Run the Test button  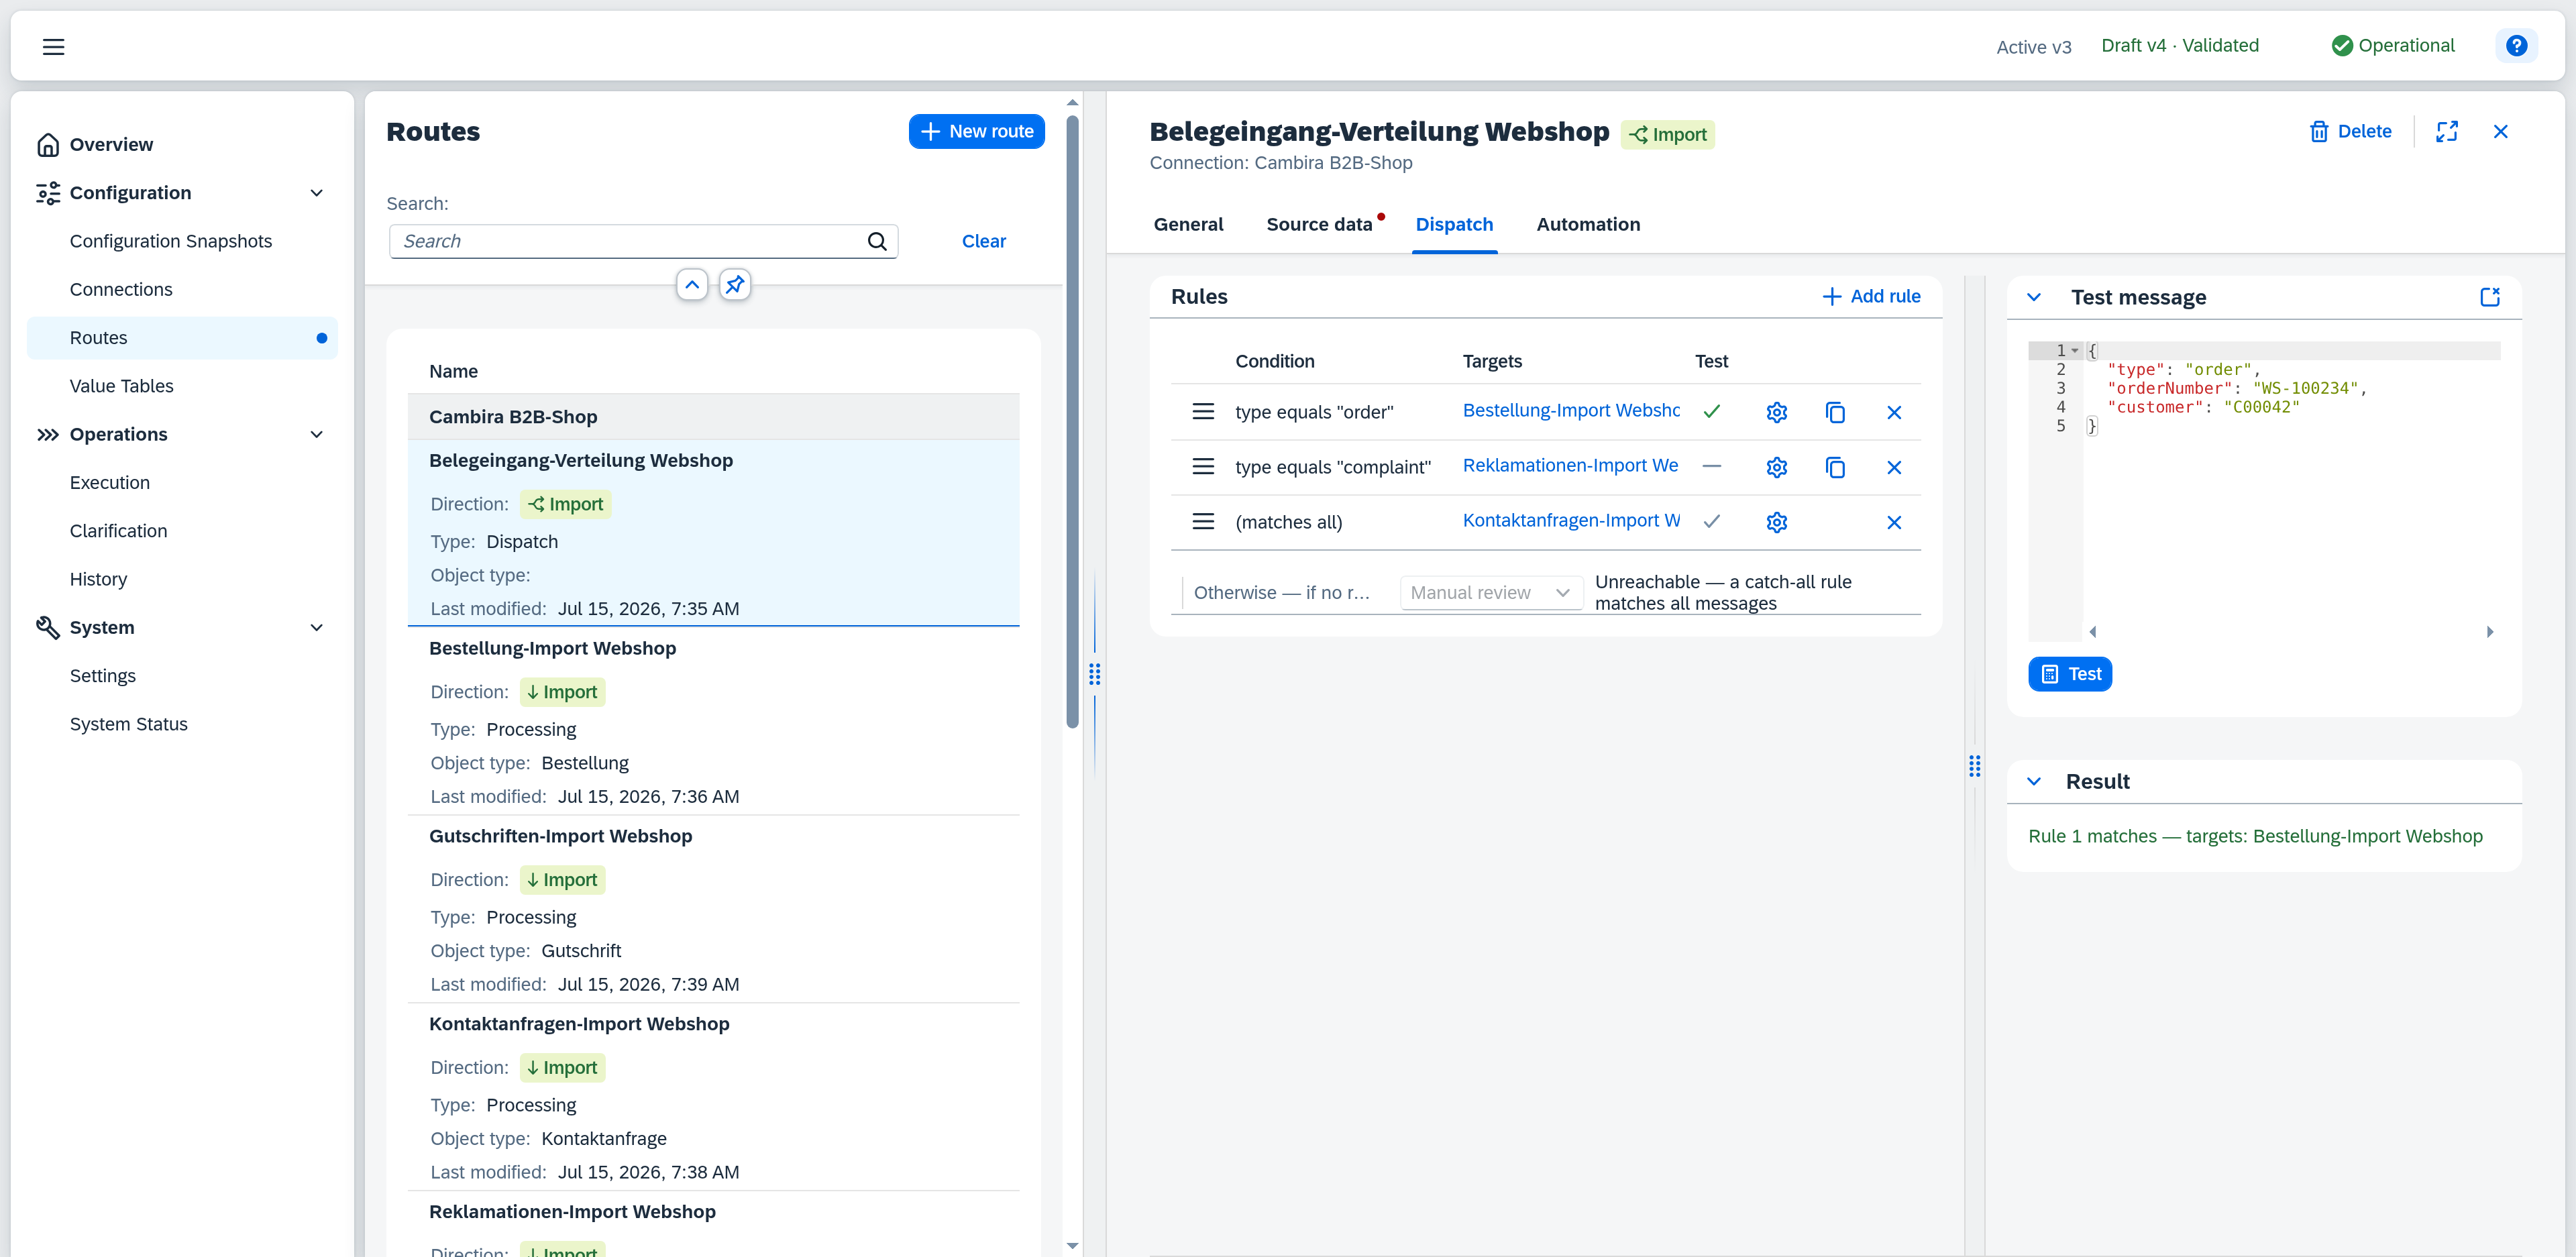click(2070, 675)
